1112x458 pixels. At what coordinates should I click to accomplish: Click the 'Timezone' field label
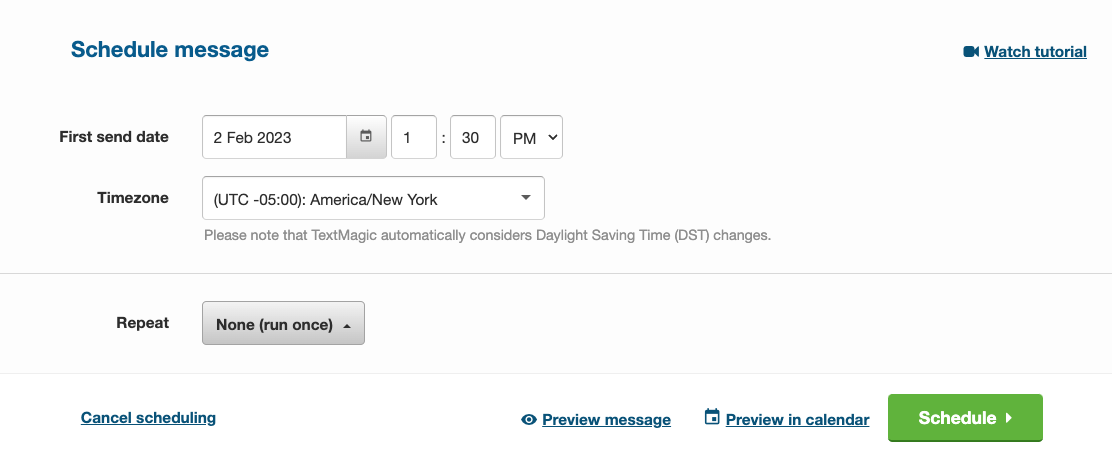[133, 197]
